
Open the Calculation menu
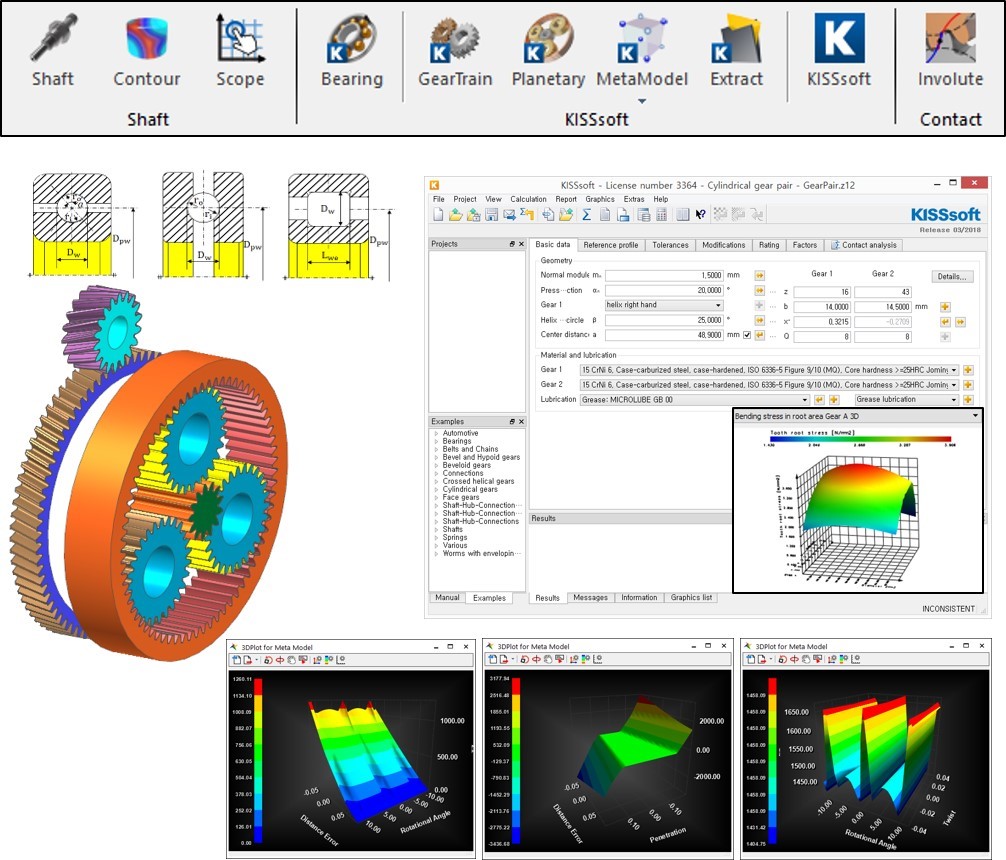click(x=528, y=199)
